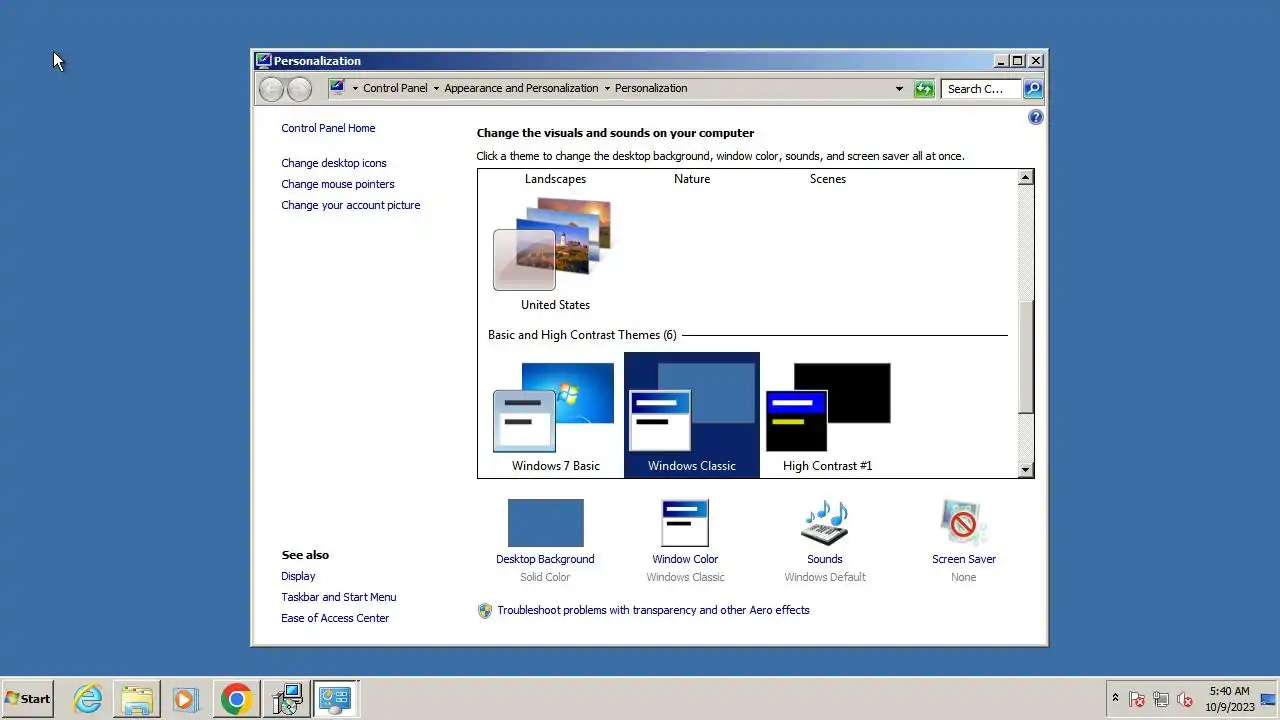Expand the address bar root dropdown arrow
The image size is (1280, 720).
(x=355, y=89)
